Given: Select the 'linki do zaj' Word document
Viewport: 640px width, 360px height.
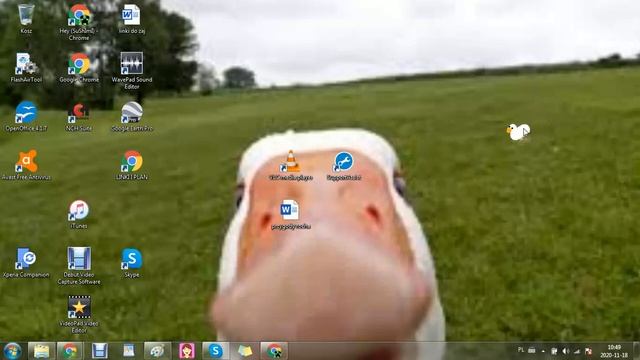Looking at the screenshot, I should (131, 18).
